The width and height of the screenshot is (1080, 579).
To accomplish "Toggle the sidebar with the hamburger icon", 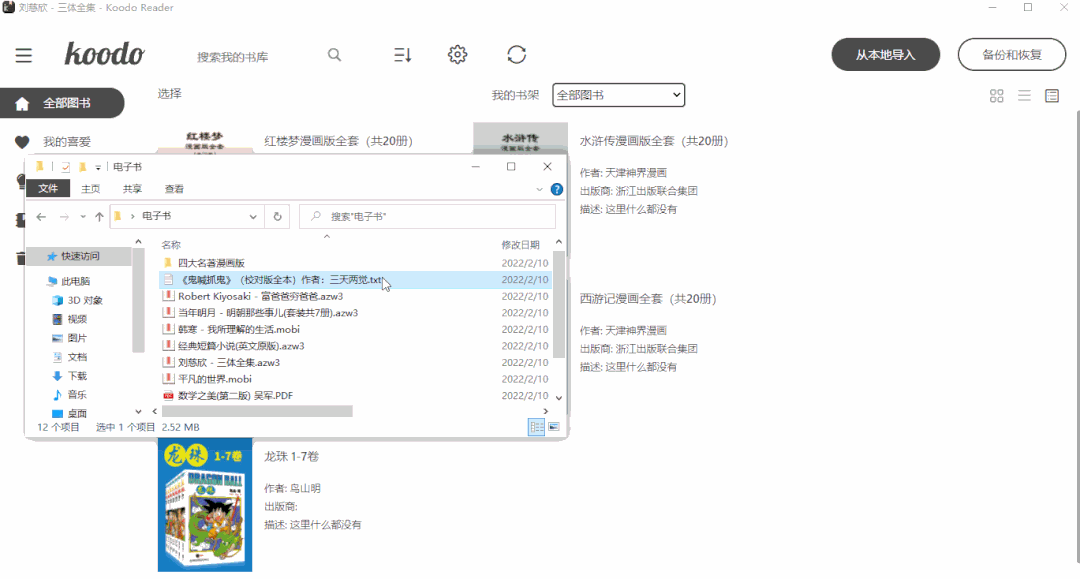I will click(24, 55).
